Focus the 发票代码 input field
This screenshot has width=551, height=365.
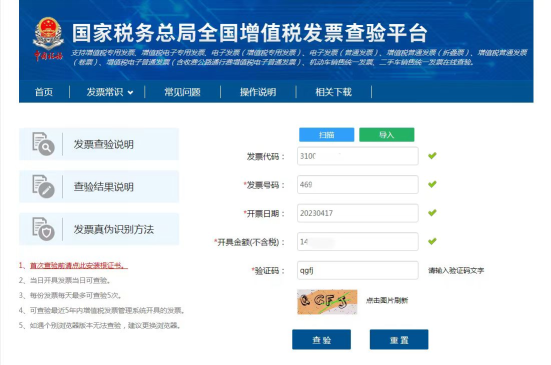358,156
